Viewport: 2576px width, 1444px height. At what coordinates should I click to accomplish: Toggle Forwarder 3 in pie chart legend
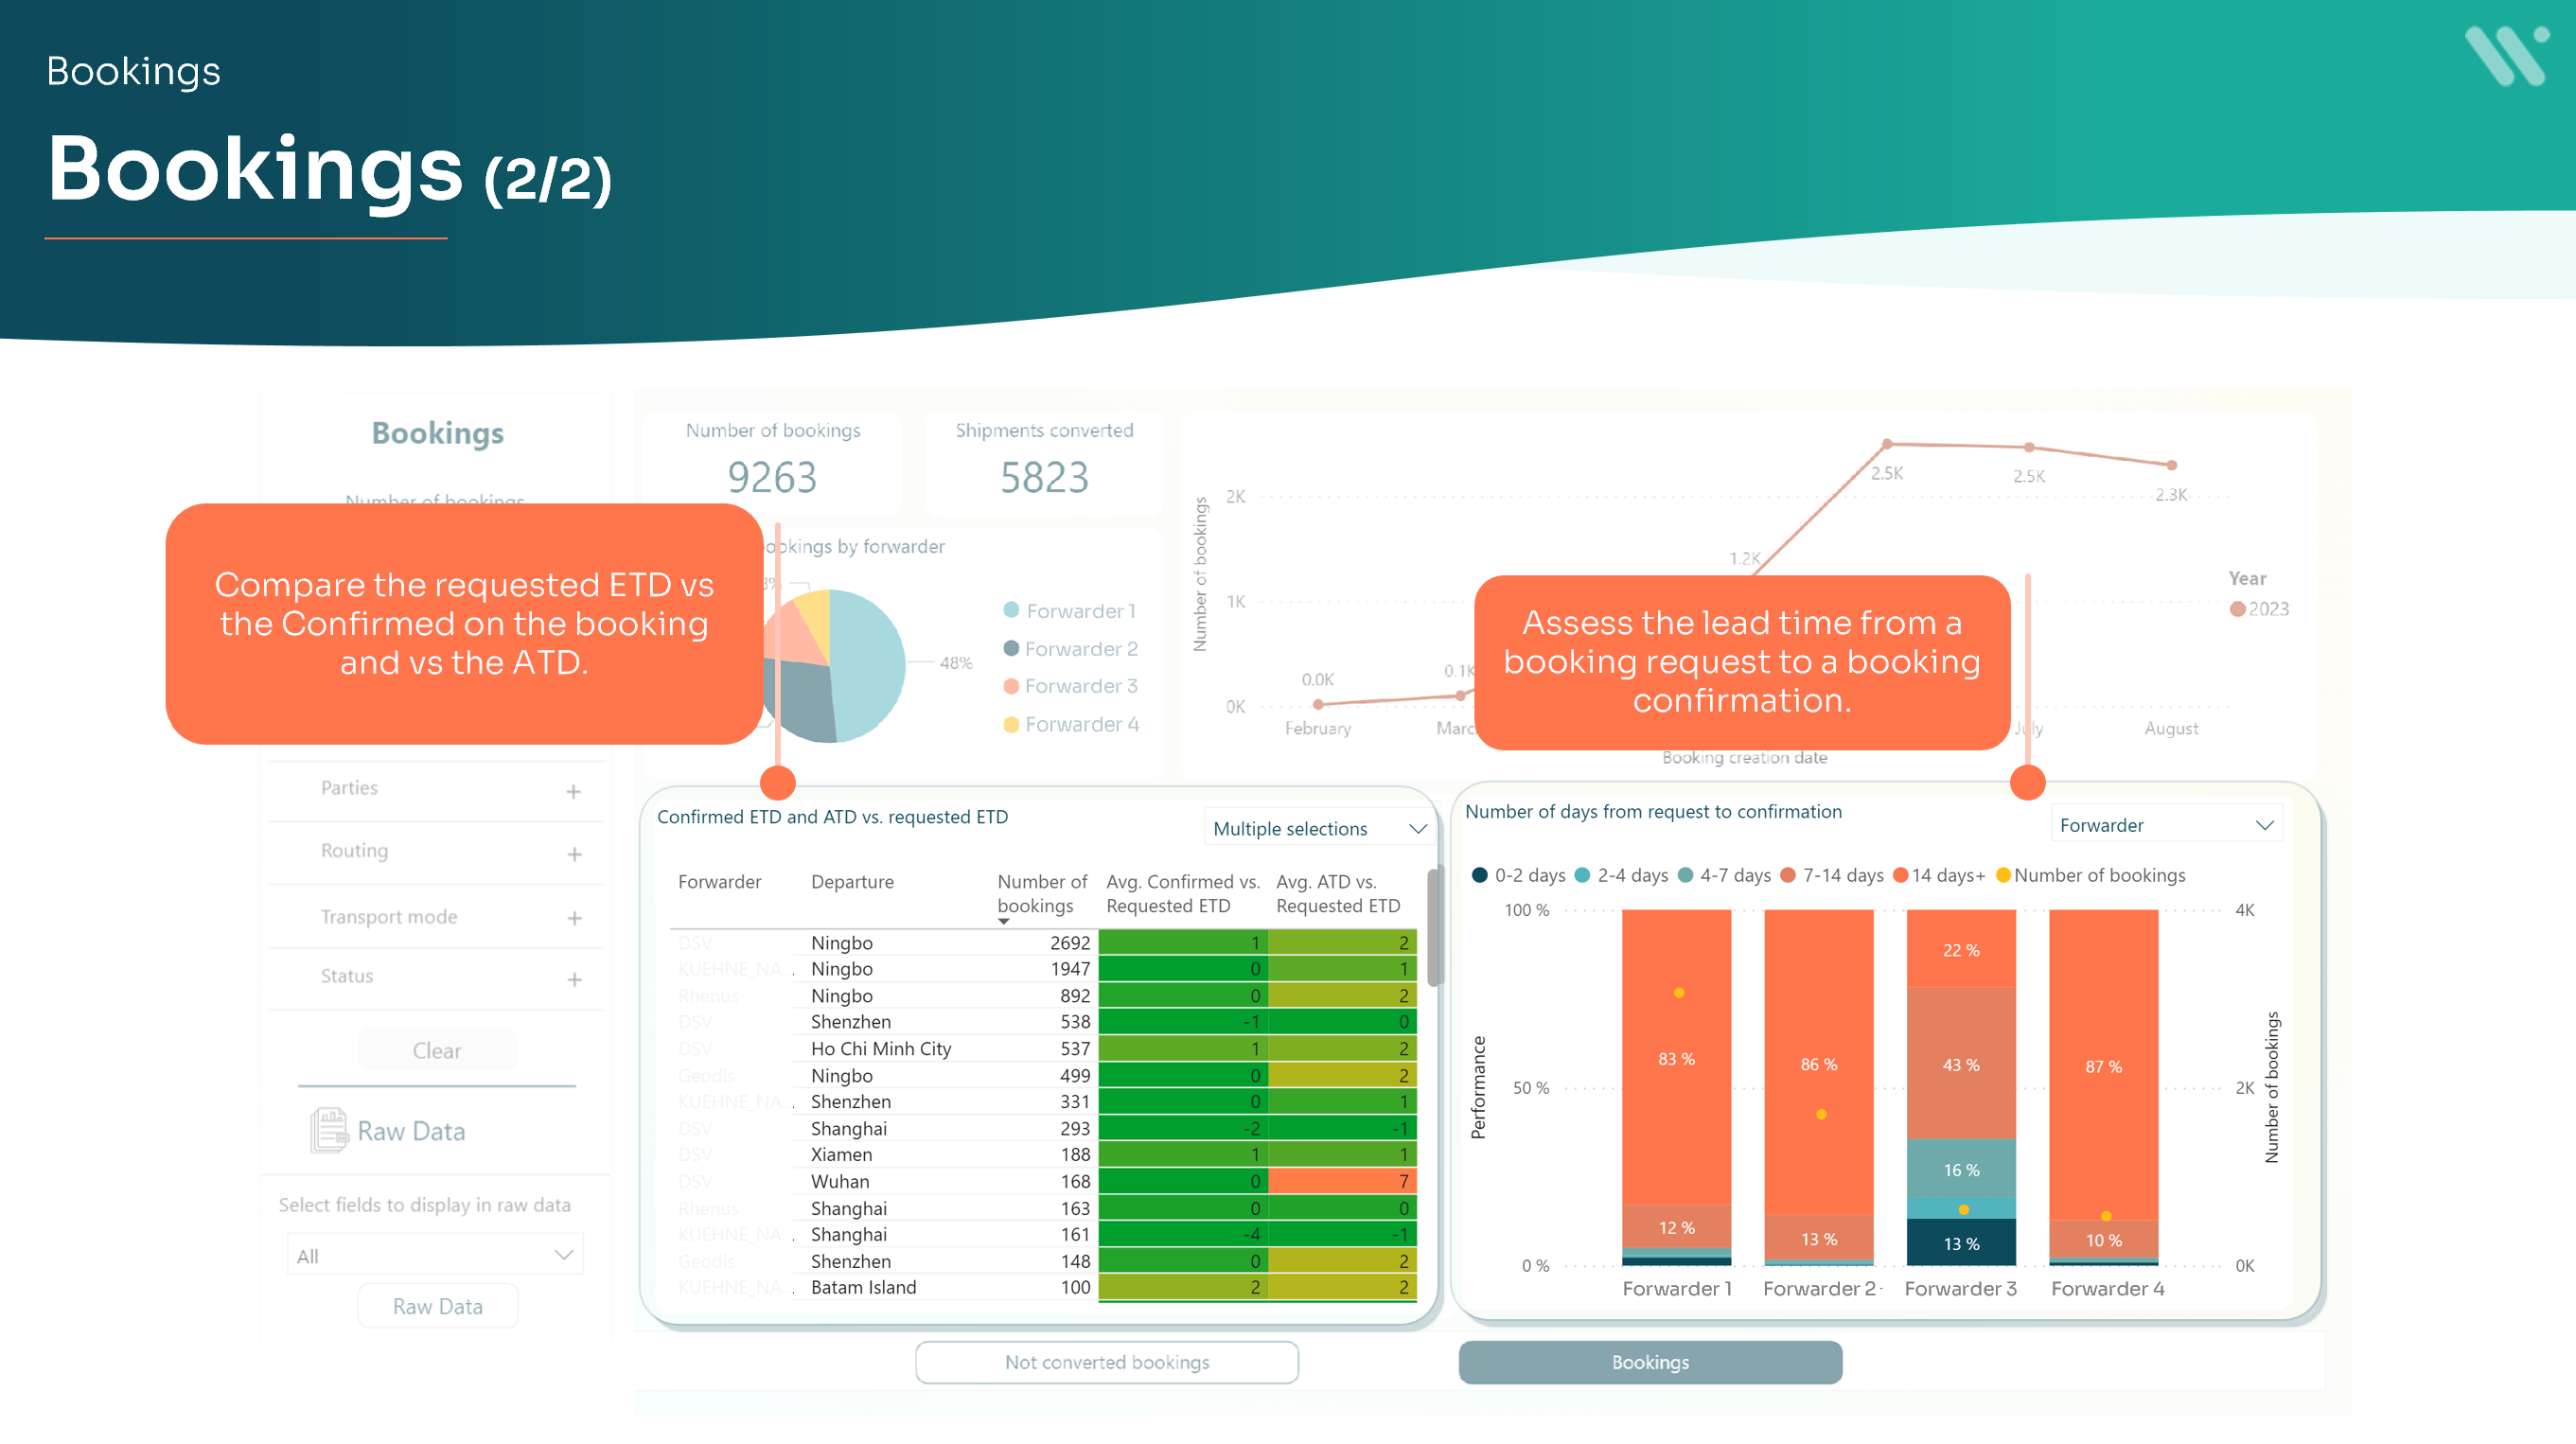click(x=1070, y=686)
